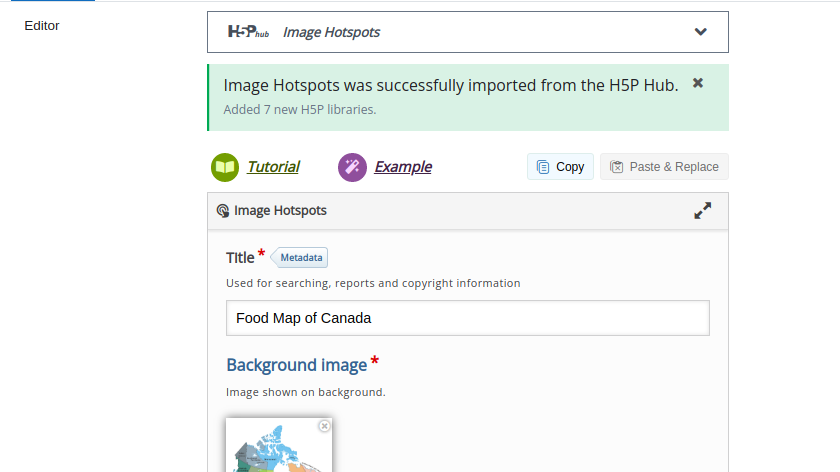Open the Image Hotspots content type selector
This screenshot has height=472, width=840.
(x=468, y=32)
